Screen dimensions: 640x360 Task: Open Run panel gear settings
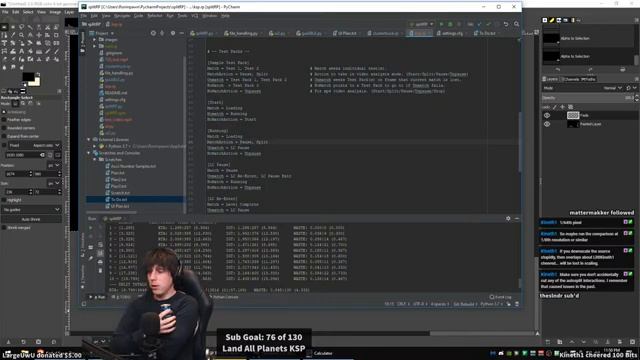pos(508,219)
